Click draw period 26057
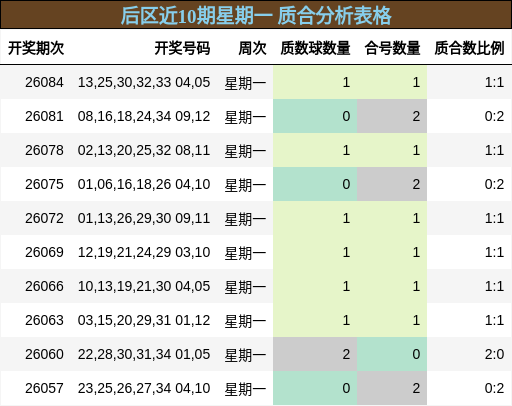Image resolution: width=512 pixels, height=406 pixels. 44,388
